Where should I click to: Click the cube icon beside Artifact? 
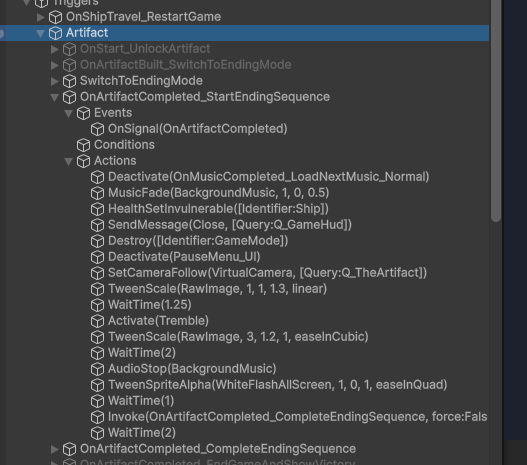(x=55, y=33)
